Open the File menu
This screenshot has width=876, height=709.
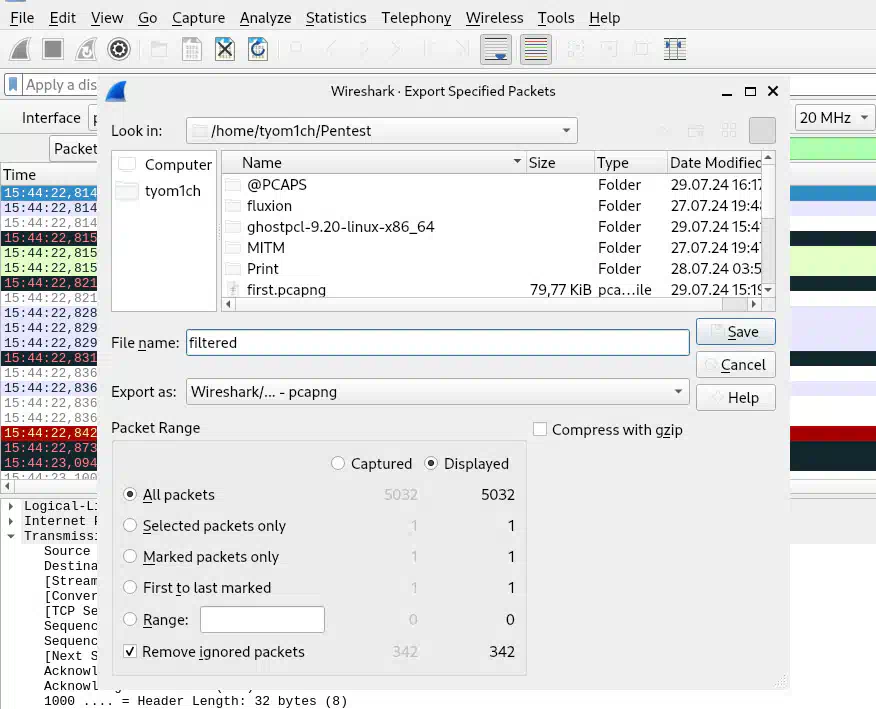click(x=22, y=18)
